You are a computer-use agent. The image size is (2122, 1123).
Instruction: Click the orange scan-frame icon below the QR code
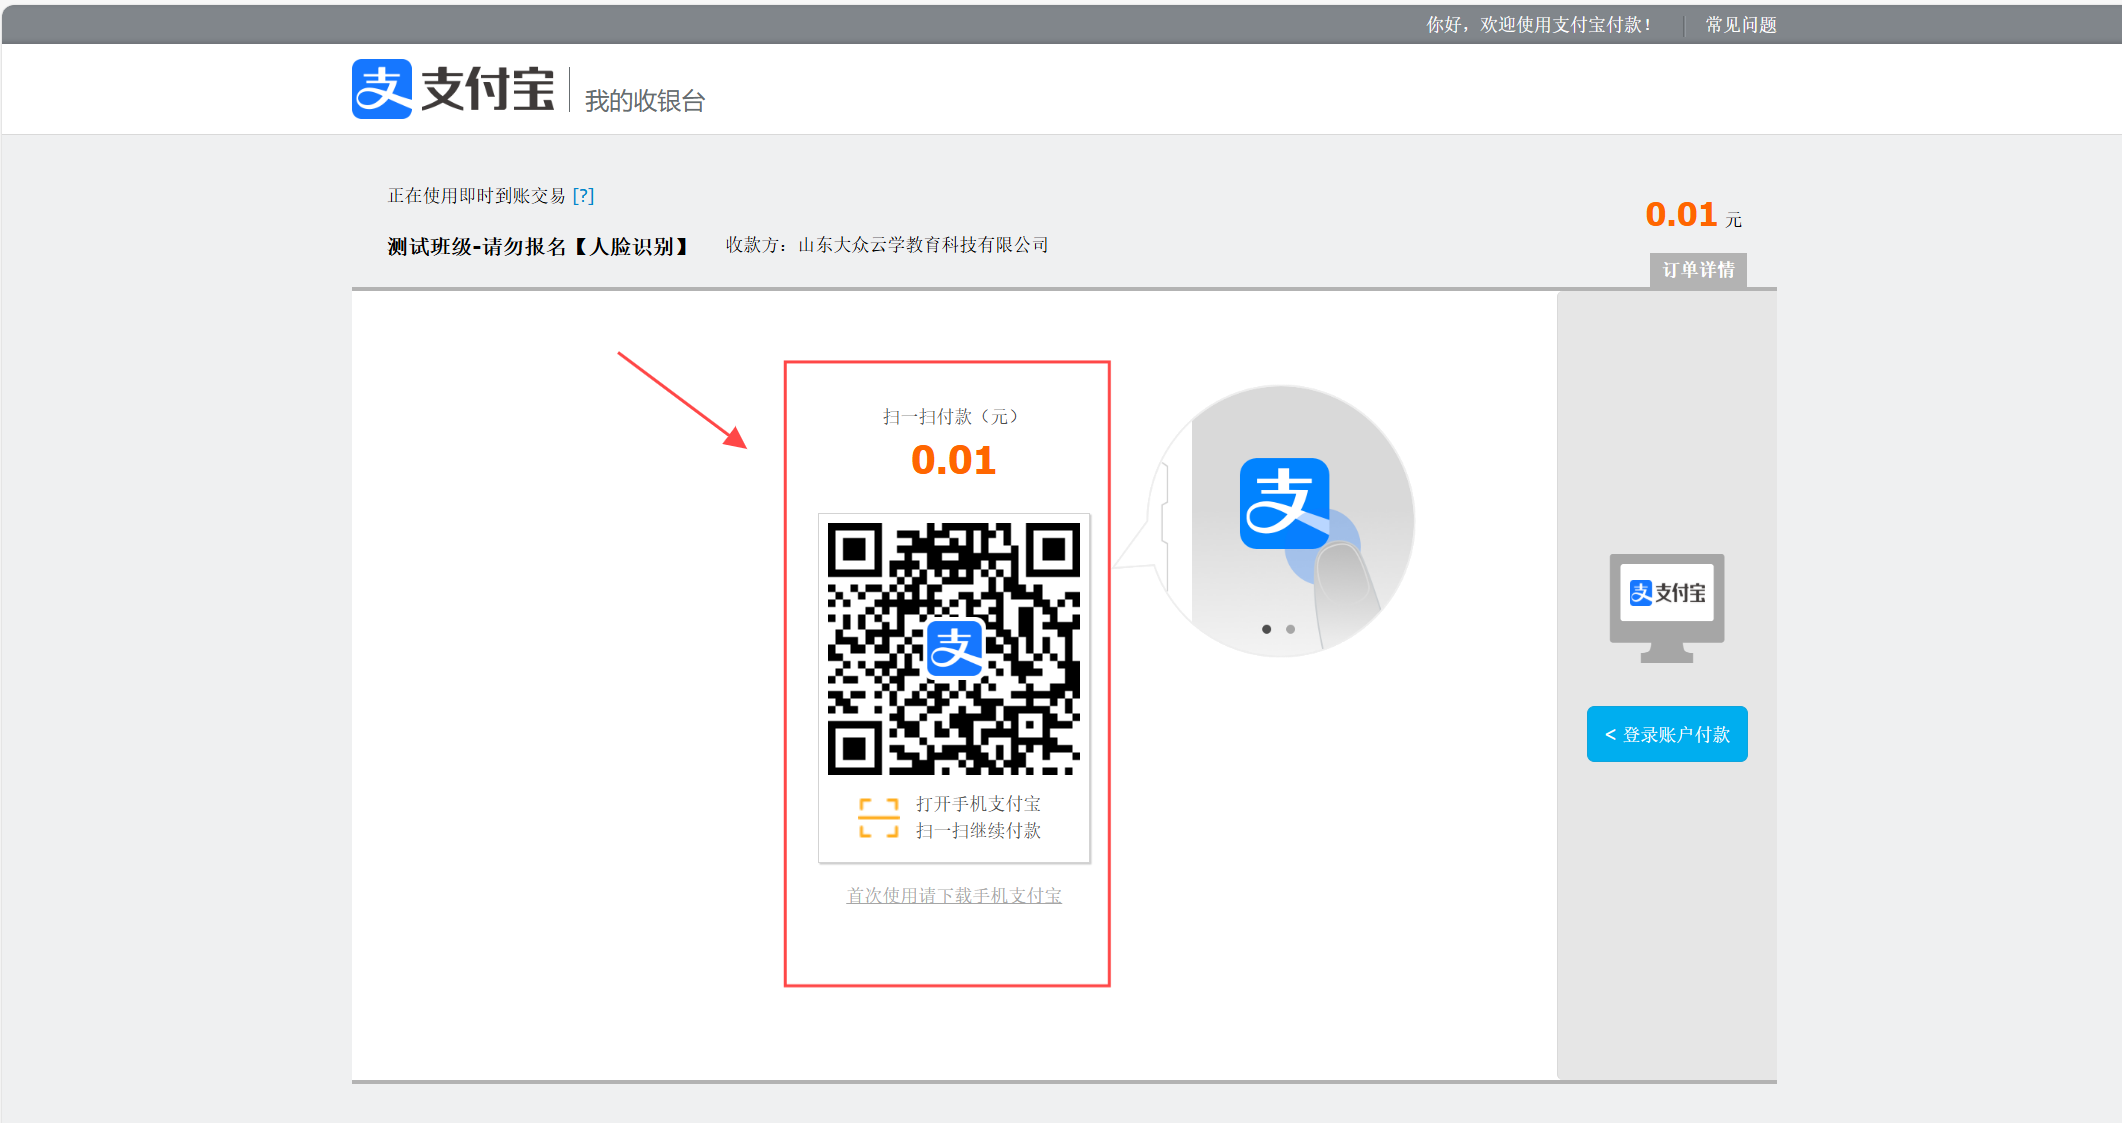[879, 818]
